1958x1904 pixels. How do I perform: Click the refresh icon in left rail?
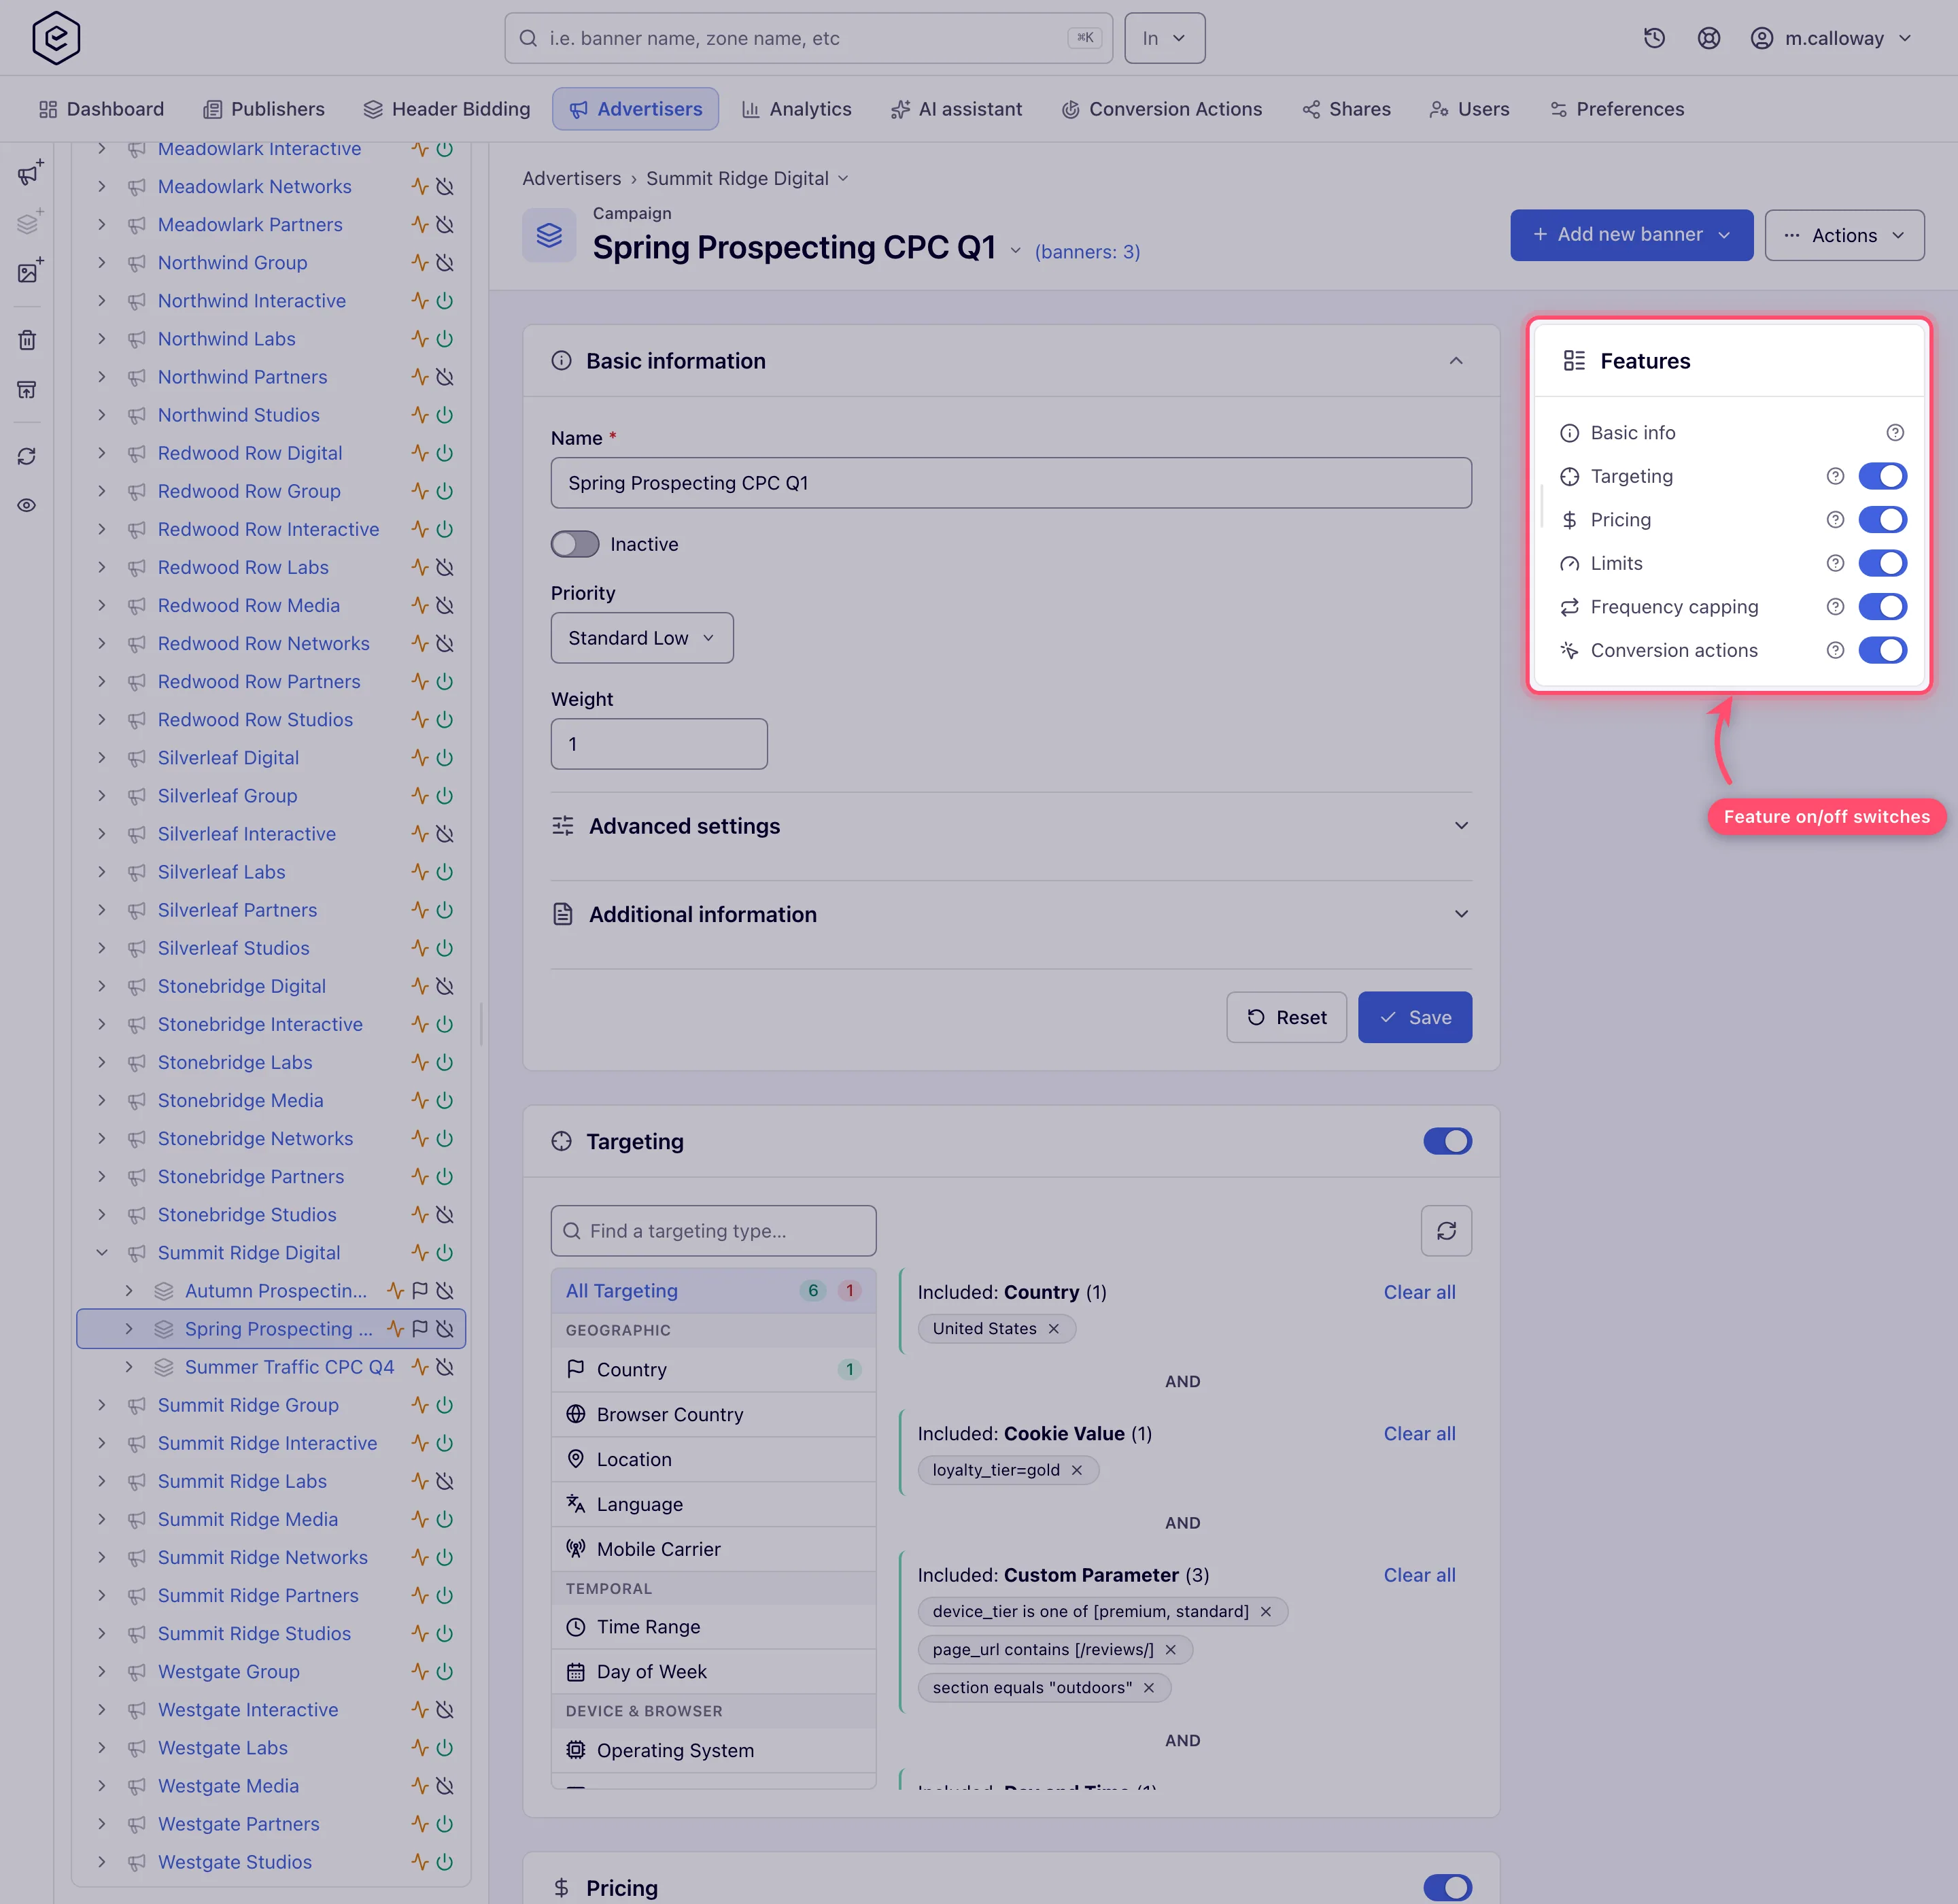(x=27, y=456)
